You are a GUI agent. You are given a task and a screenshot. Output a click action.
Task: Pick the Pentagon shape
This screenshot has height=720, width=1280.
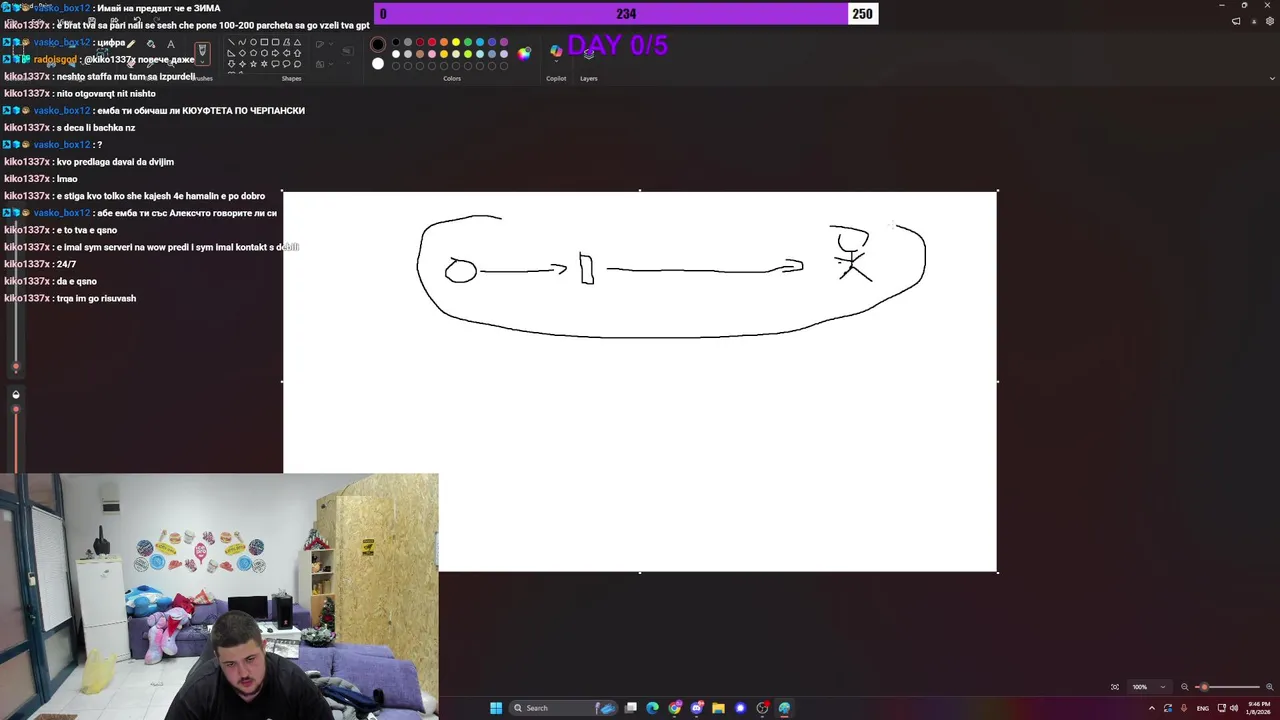pyautogui.click(x=253, y=53)
